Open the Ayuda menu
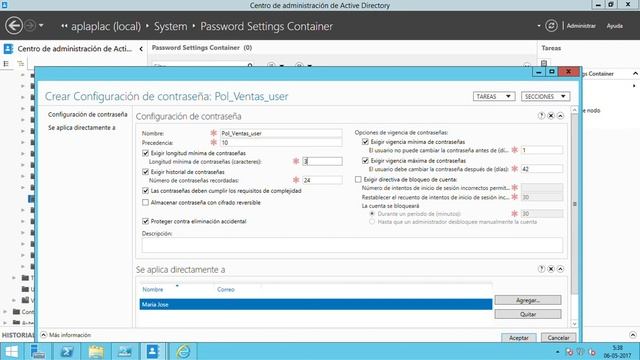The image size is (640, 360). 614,26
